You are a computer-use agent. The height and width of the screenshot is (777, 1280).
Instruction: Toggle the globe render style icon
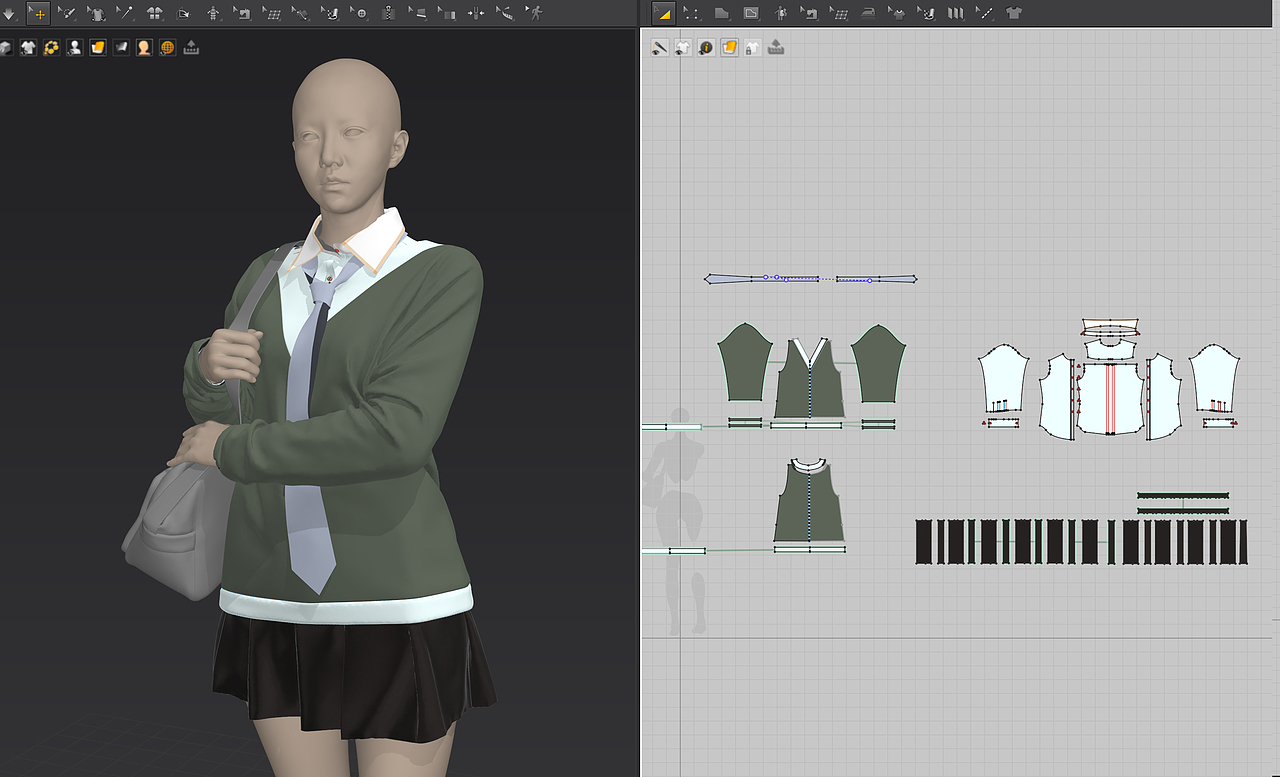click(x=167, y=47)
